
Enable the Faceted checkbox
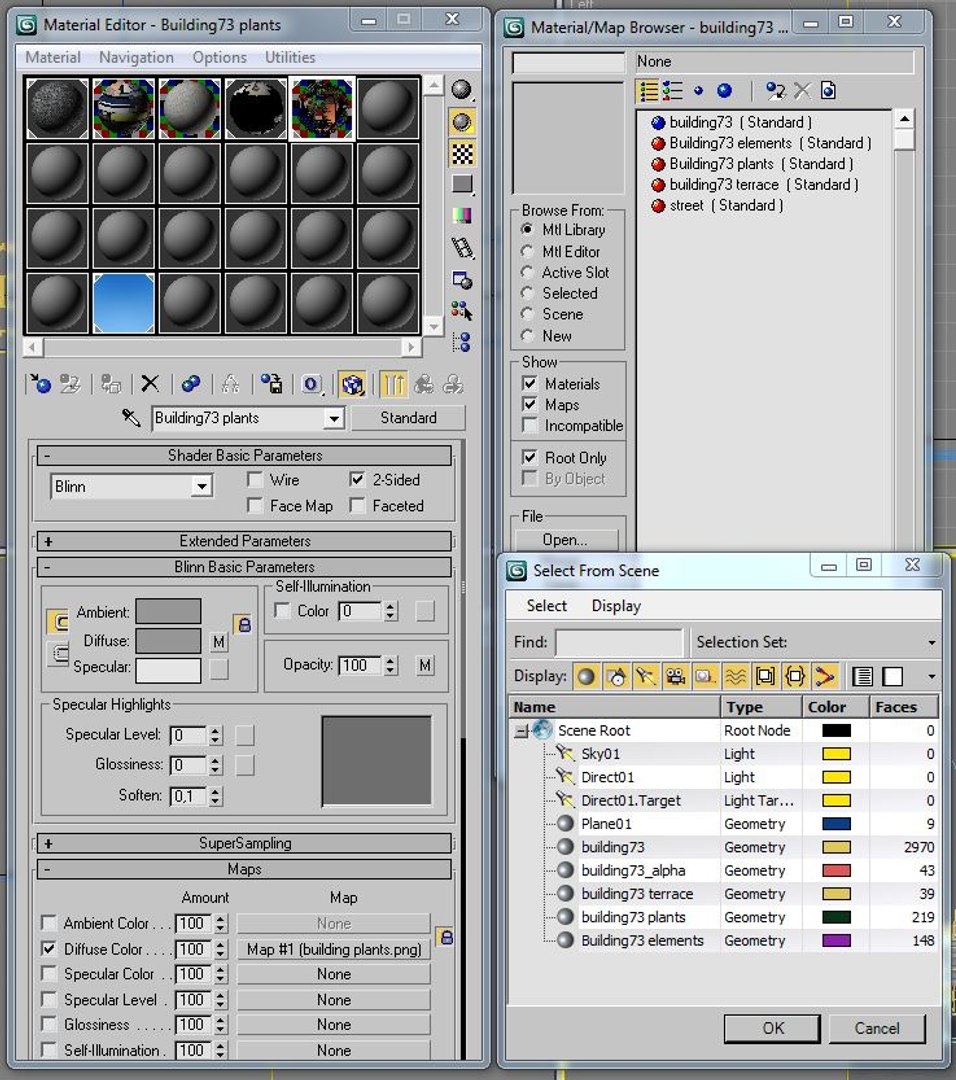pos(357,506)
